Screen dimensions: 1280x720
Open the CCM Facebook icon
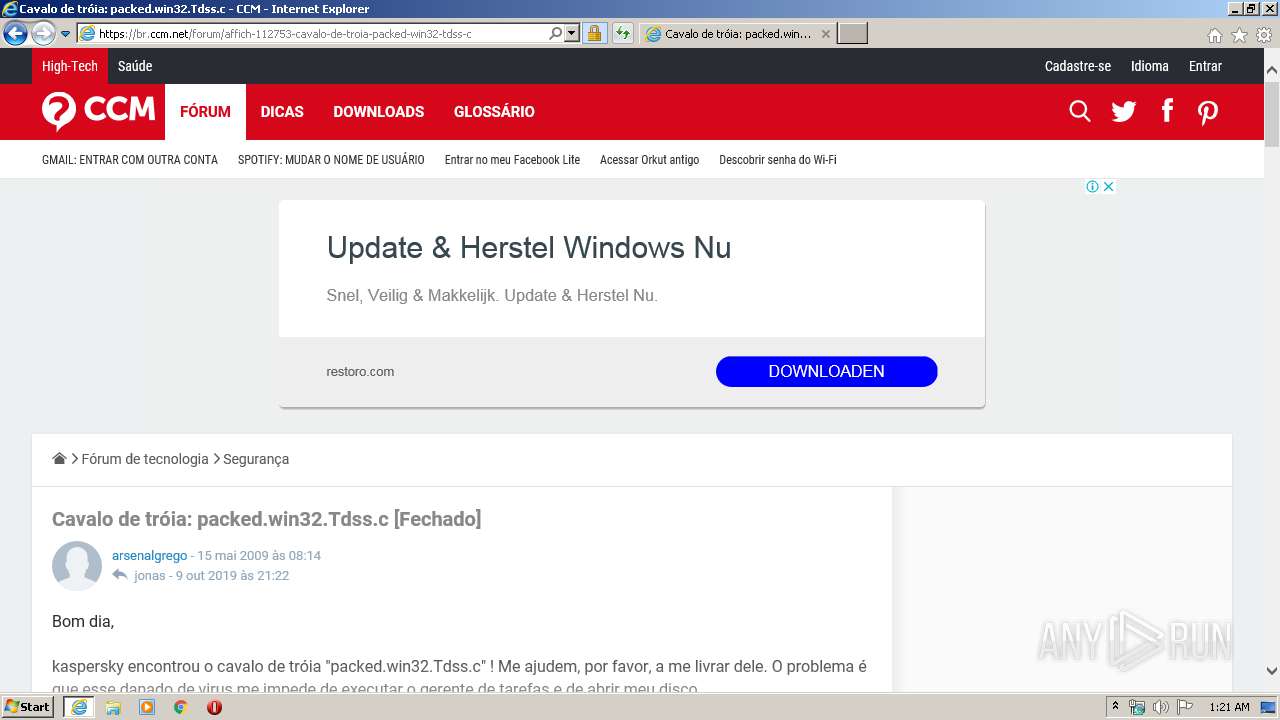click(x=1167, y=111)
